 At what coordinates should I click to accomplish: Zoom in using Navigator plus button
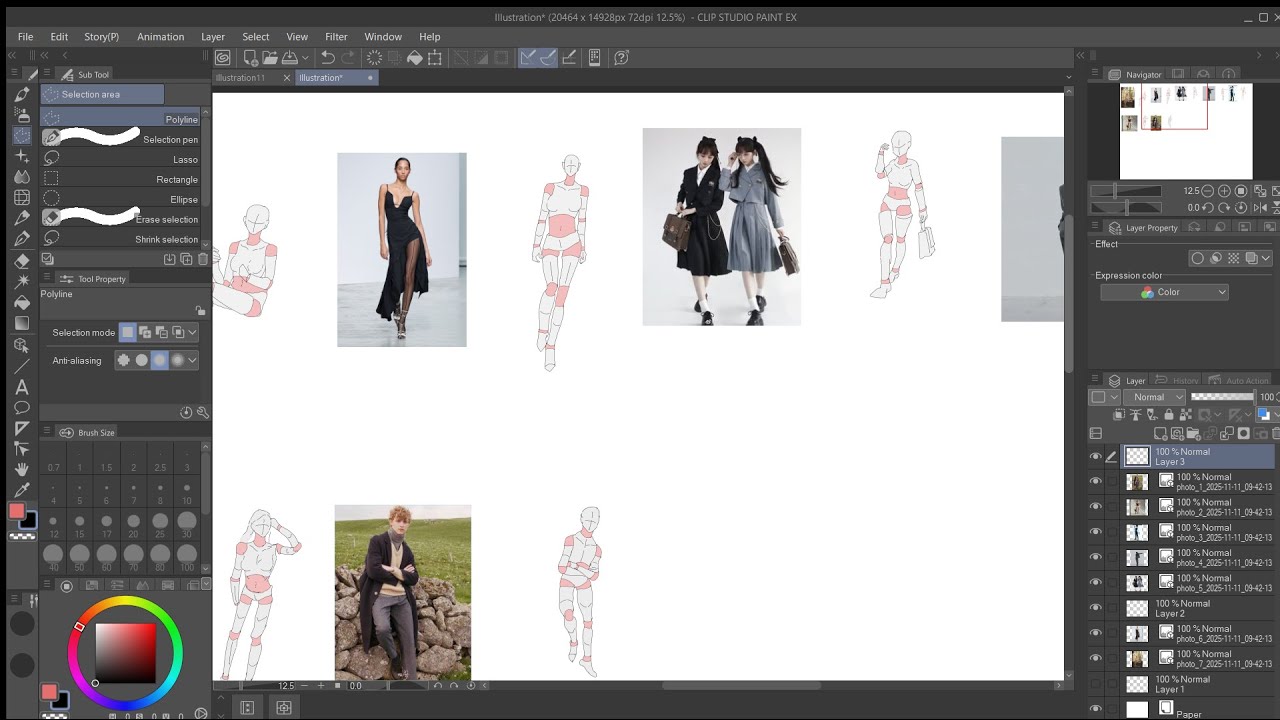(1224, 191)
